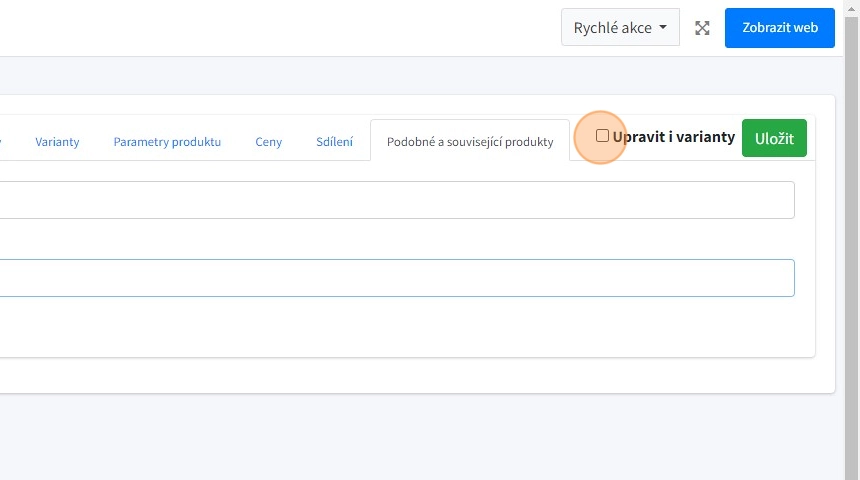The width and height of the screenshot is (860, 480).
Task: Click the bold 'Upravit i varianty' label text
Action: (x=673, y=137)
